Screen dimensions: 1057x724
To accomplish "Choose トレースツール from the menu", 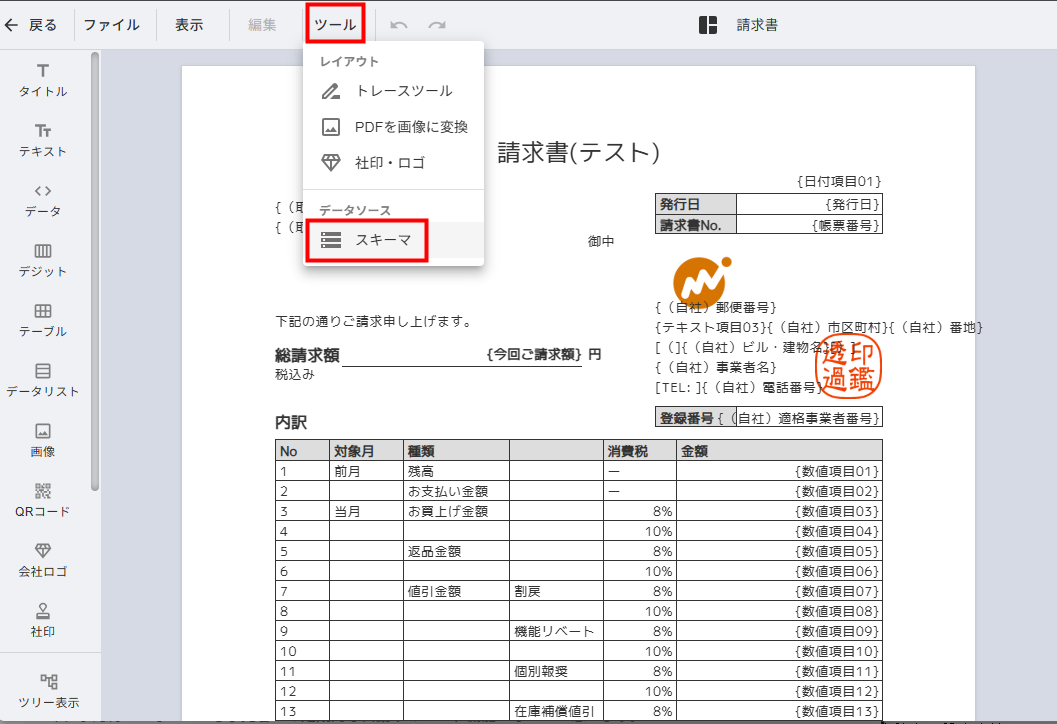I will pyautogui.click(x=403, y=91).
